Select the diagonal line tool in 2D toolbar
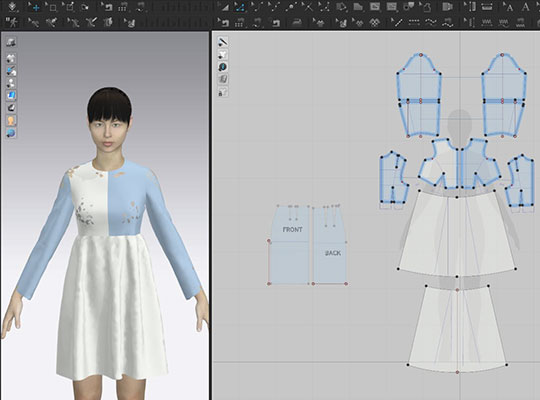This screenshot has width=540, height=400. click(398, 23)
